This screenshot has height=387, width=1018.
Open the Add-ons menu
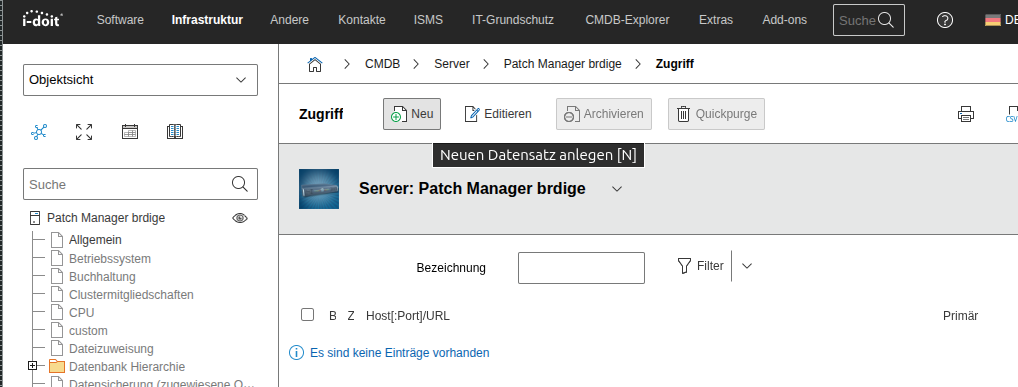pyautogui.click(x=784, y=20)
